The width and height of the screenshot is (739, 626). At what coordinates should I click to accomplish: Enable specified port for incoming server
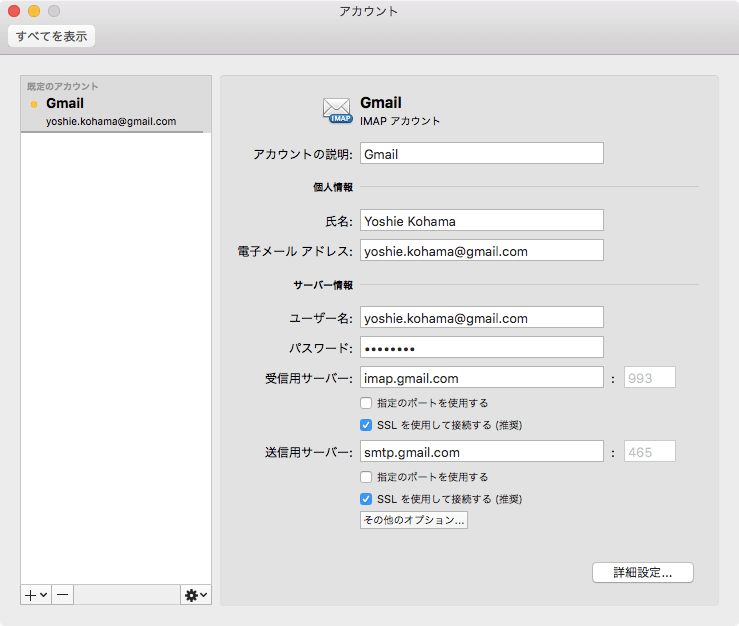pos(366,403)
